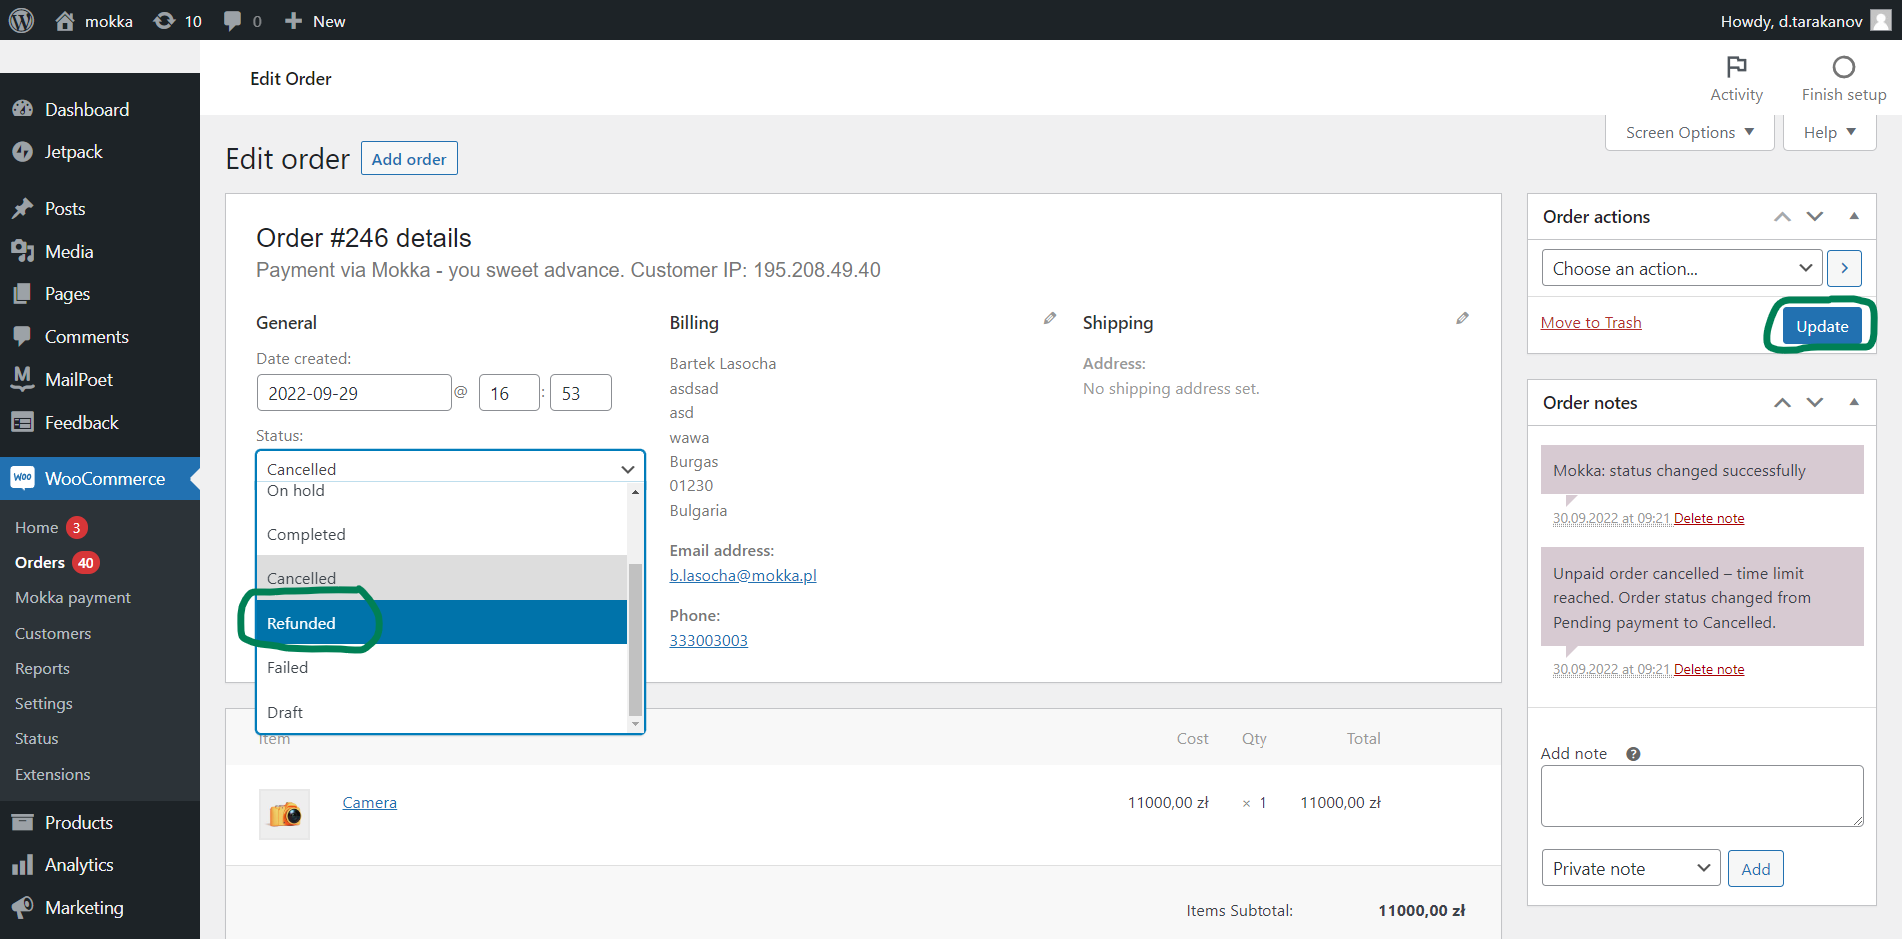Expand the Screen Options tab

[x=1689, y=132]
